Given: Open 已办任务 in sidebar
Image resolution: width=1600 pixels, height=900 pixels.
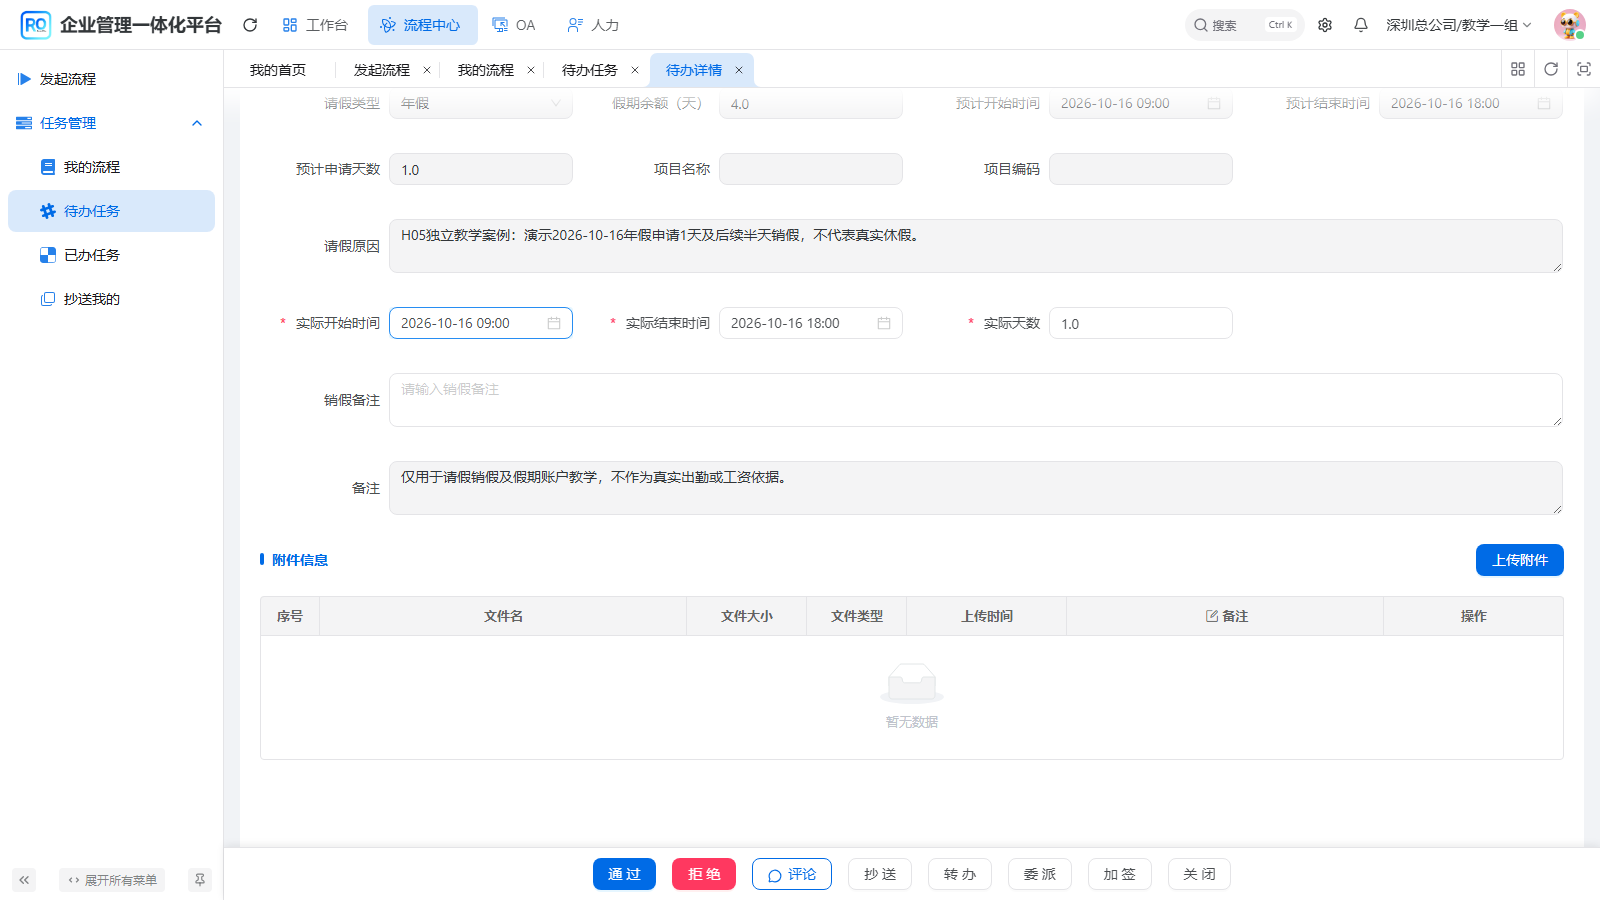Looking at the screenshot, I should (111, 255).
